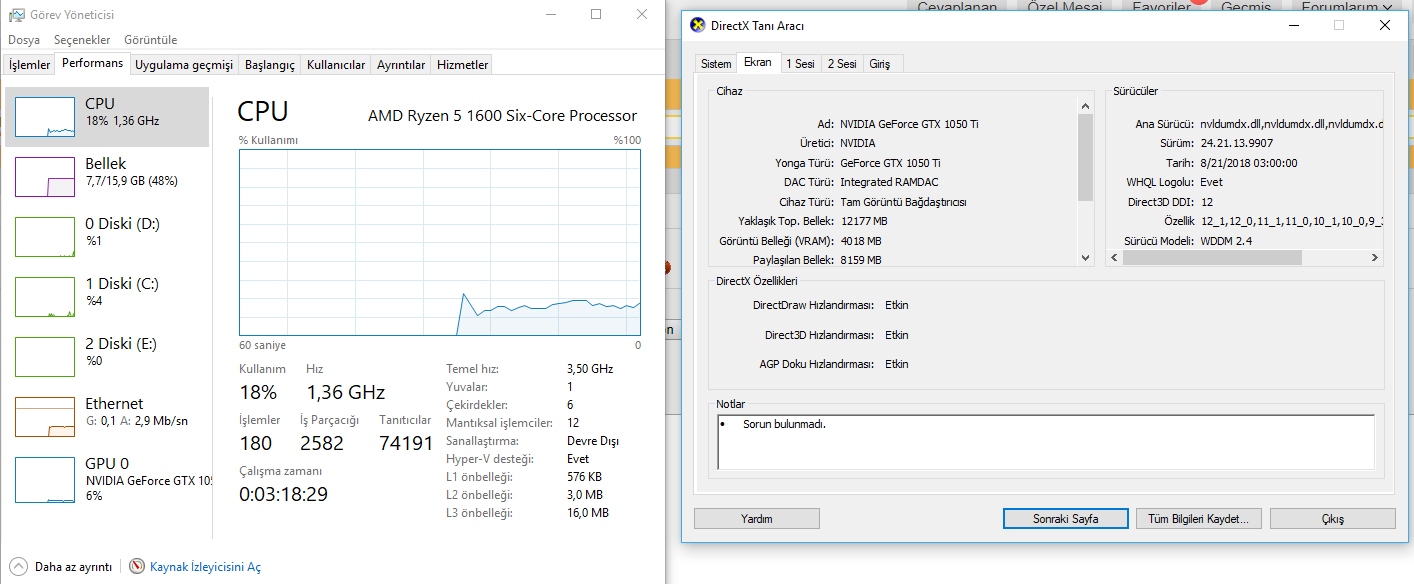Click the "74191" Tanıtıcılar value
This screenshot has width=1414, height=584.
pos(406,443)
